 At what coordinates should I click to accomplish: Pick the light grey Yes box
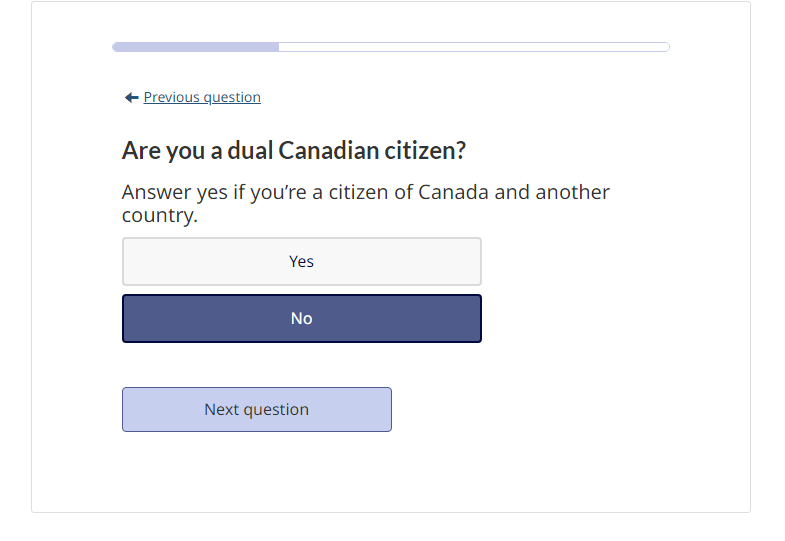(301, 262)
